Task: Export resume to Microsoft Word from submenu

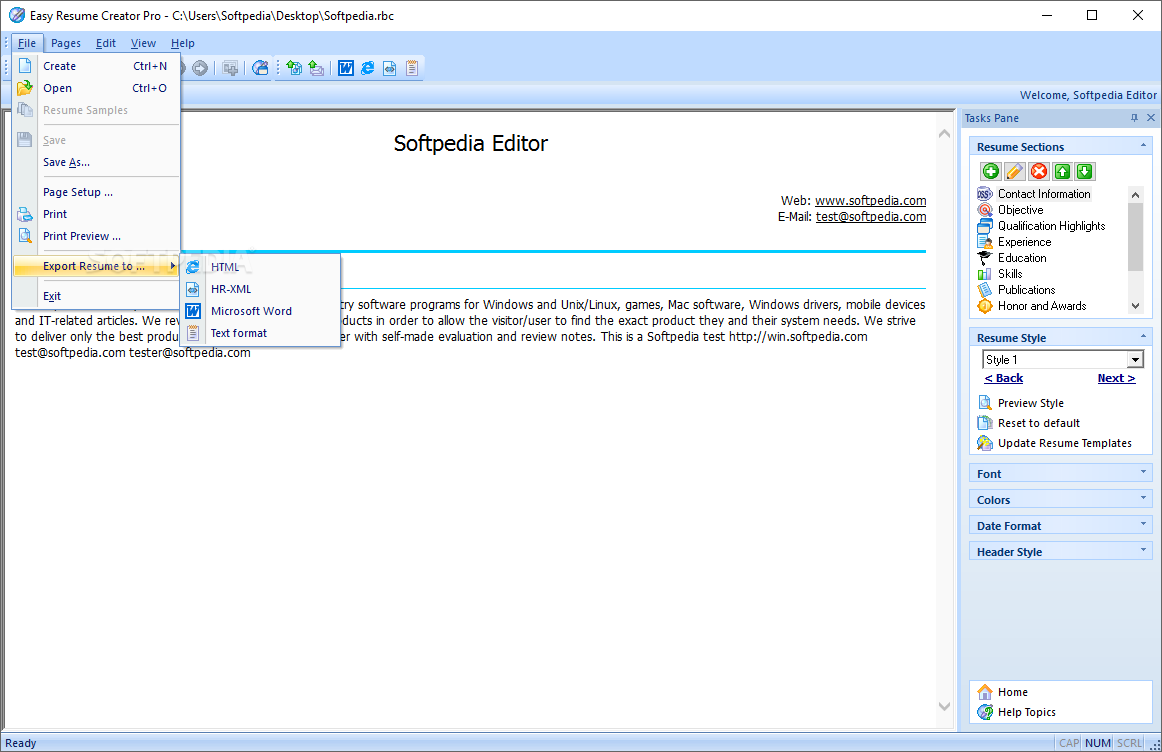Action: (x=260, y=311)
